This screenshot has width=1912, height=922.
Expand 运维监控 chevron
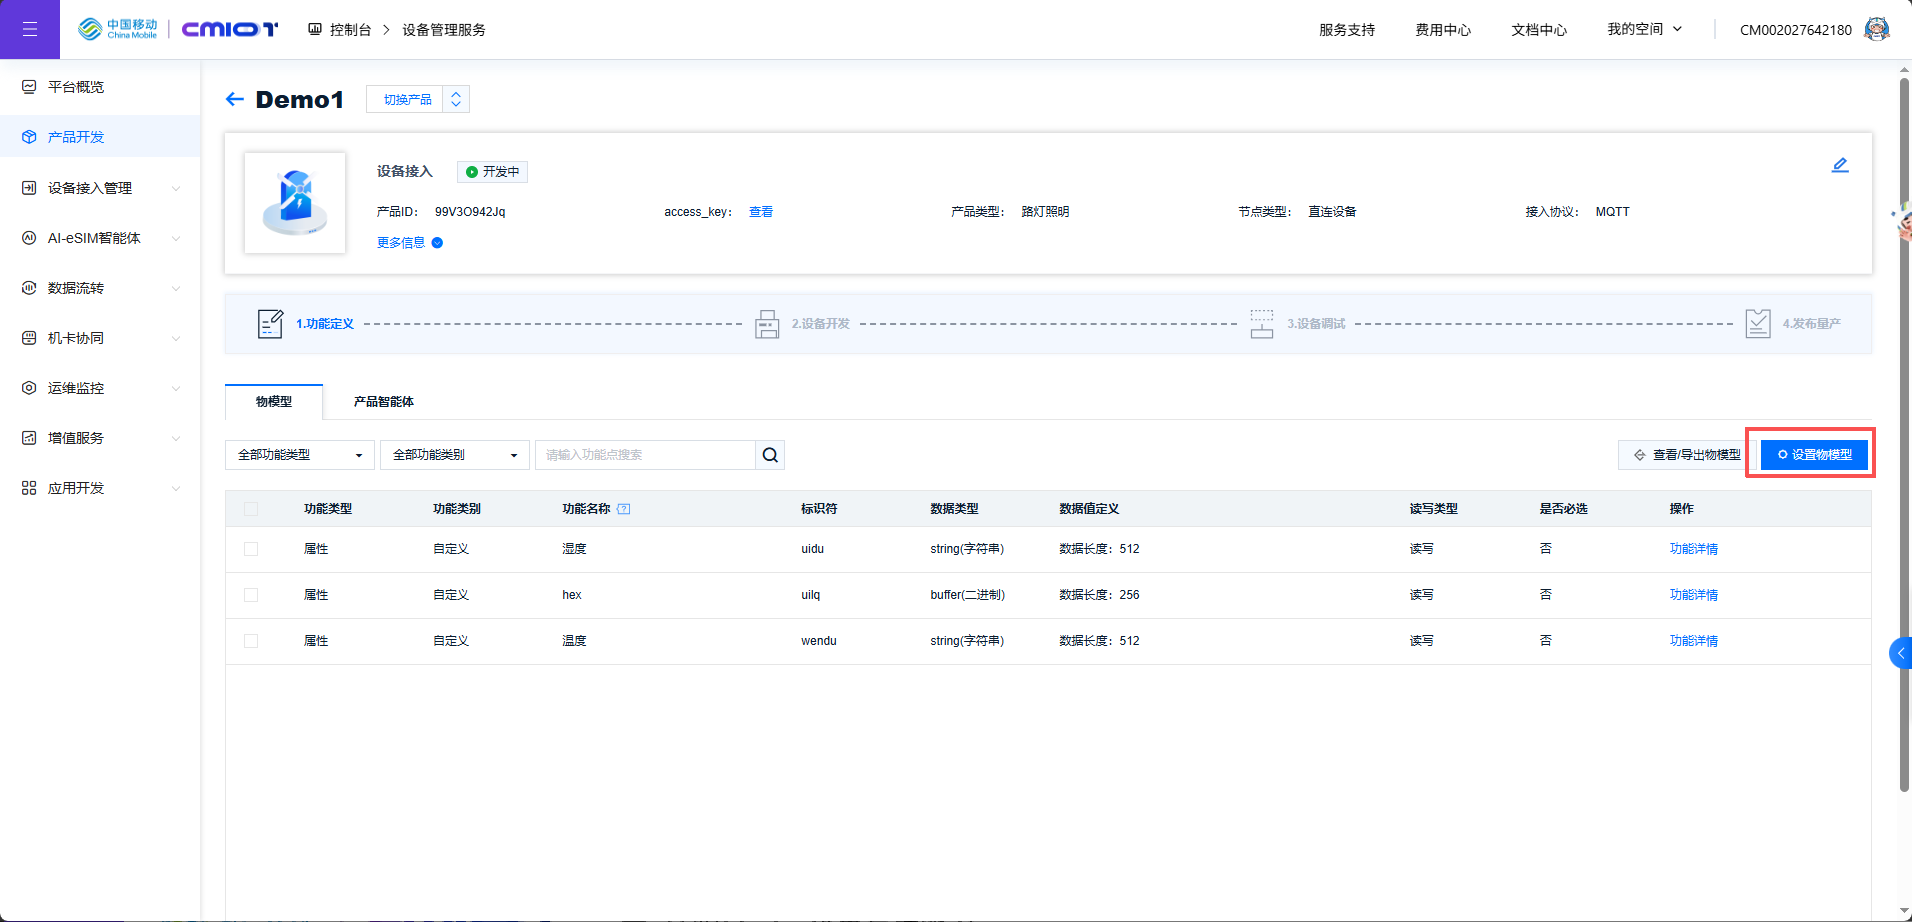[176, 388]
